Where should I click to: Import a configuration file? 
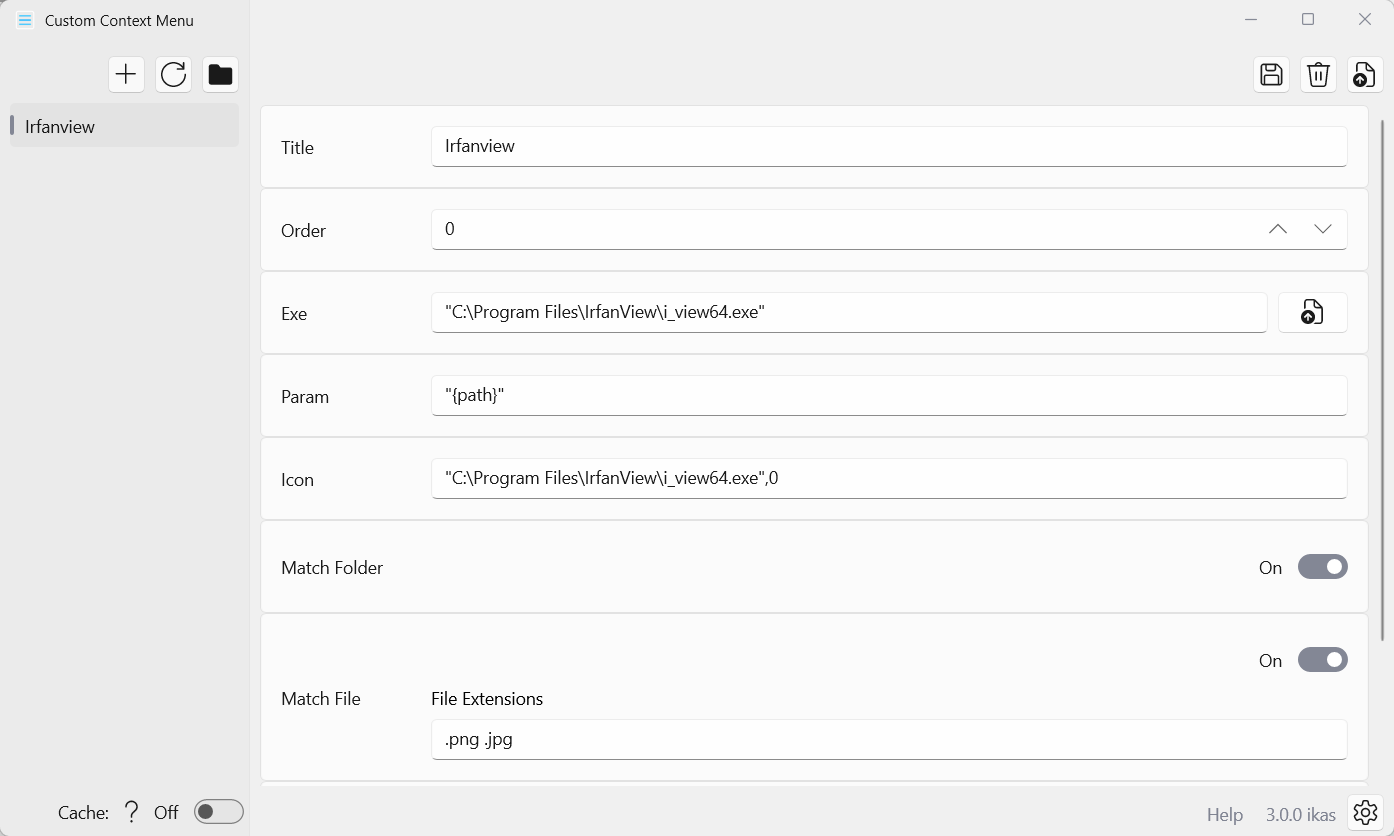tap(1364, 74)
